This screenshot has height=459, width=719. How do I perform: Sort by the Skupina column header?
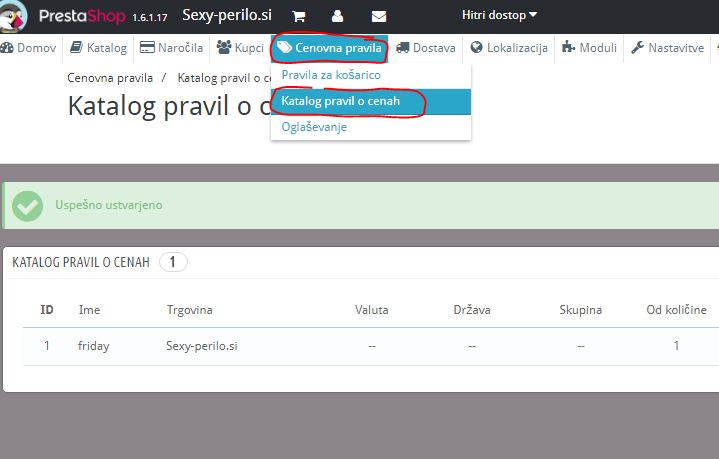coord(580,310)
